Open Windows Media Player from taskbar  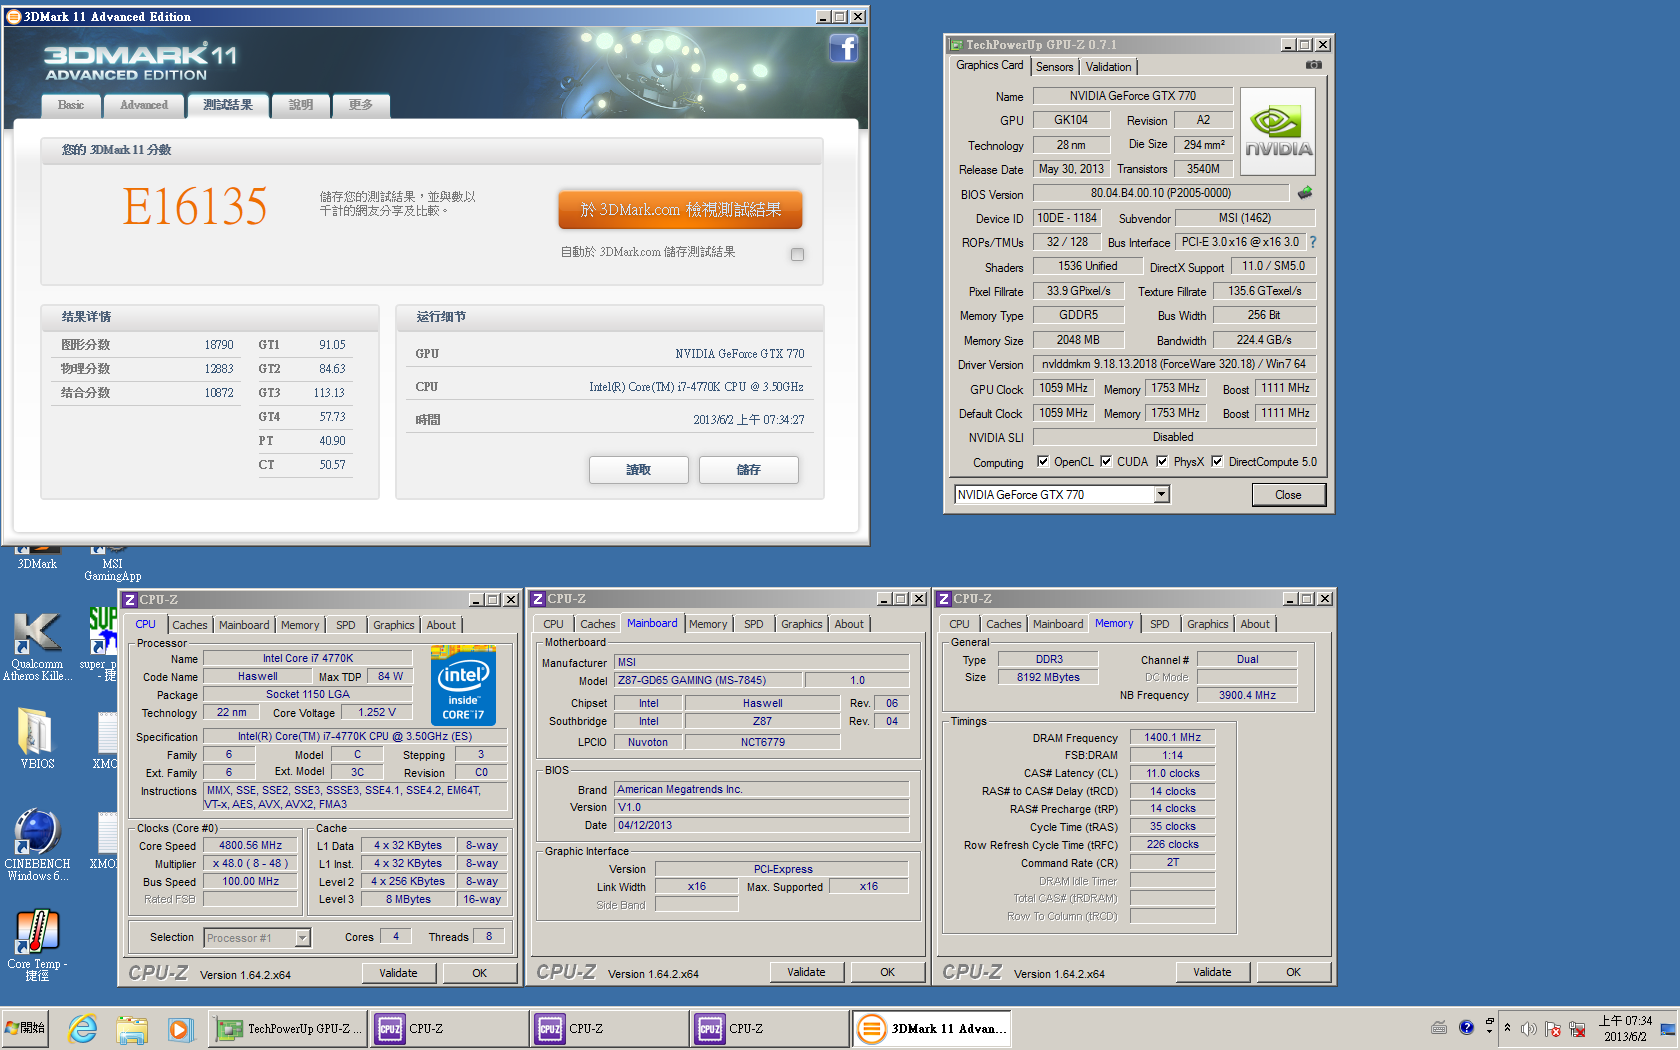click(179, 1028)
